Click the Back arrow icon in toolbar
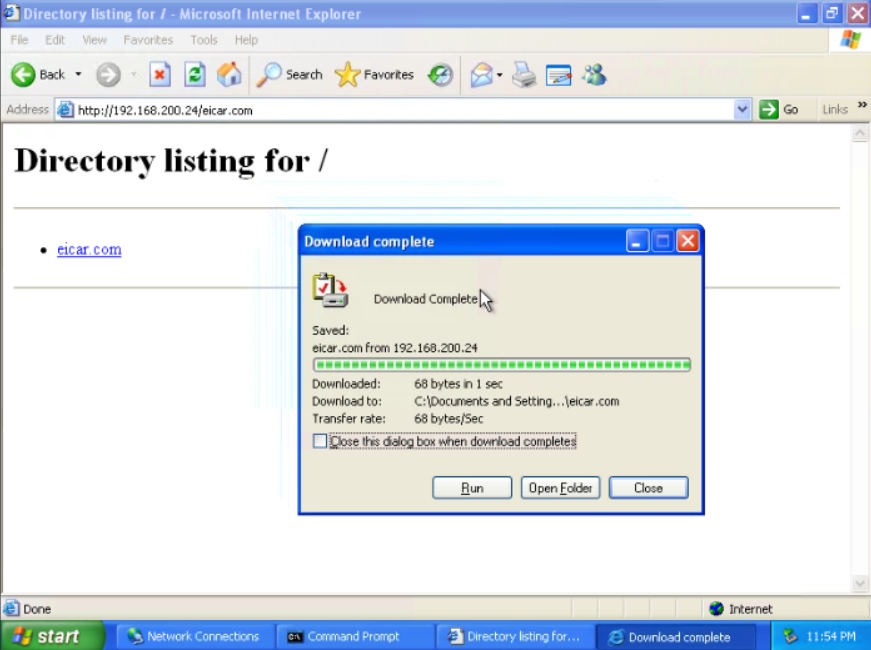 pyautogui.click(x=23, y=74)
